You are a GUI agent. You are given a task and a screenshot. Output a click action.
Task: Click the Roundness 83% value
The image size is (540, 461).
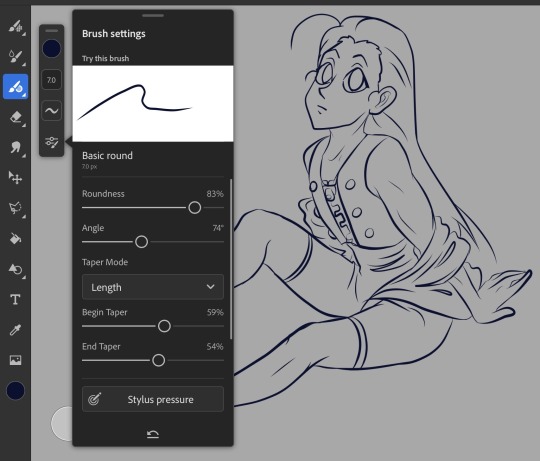click(x=215, y=193)
